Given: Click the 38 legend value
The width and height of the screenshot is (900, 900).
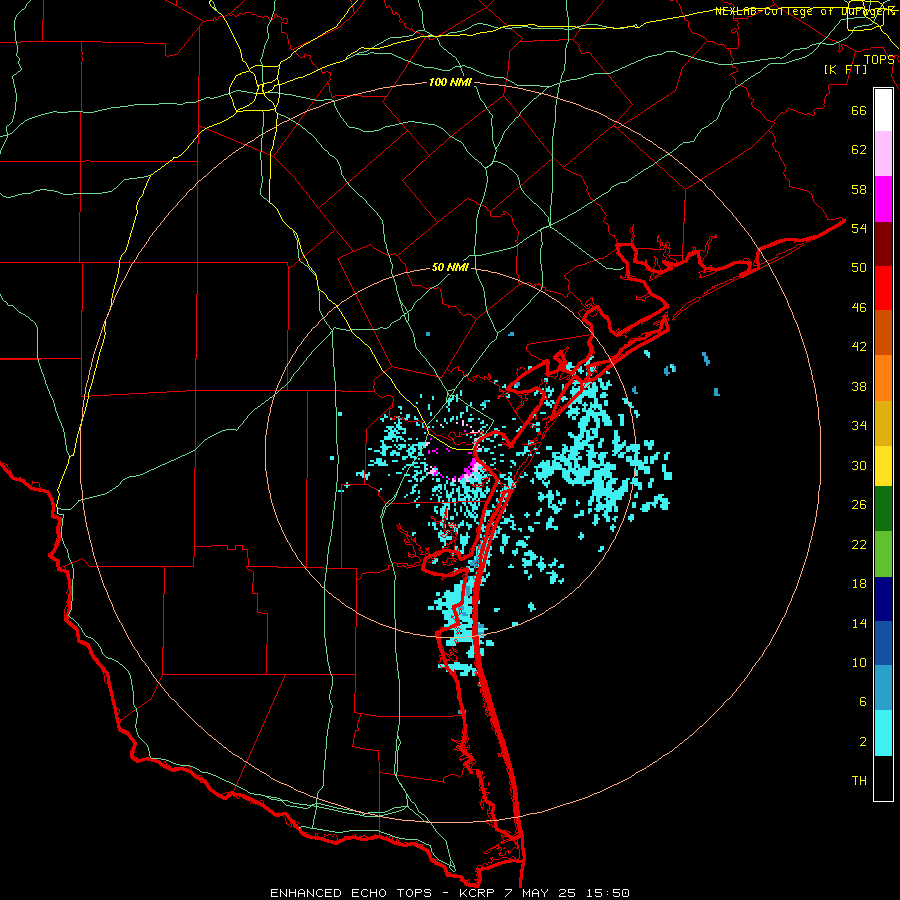Looking at the screenshot, I should [x=859, y=386].
